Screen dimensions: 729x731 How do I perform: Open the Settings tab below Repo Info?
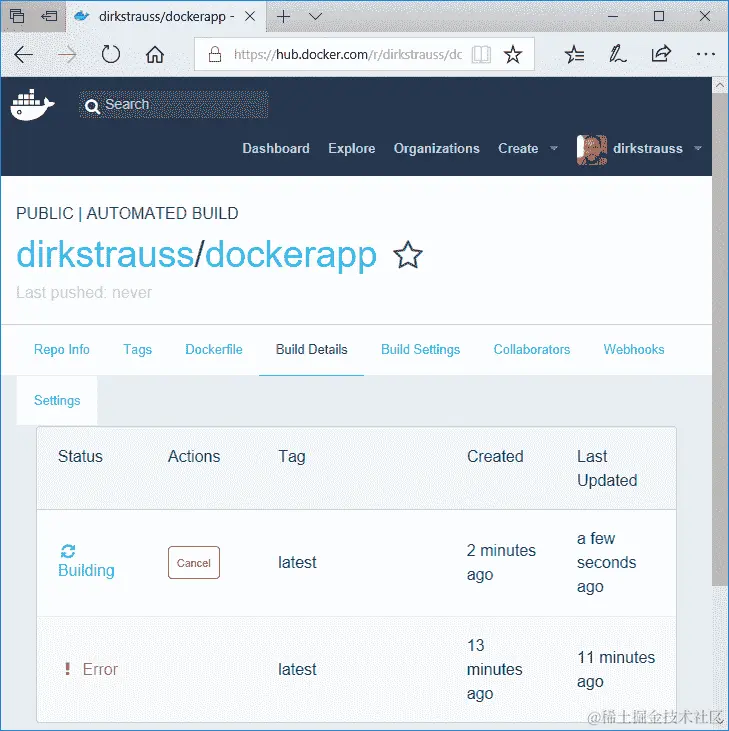point(57,400)
